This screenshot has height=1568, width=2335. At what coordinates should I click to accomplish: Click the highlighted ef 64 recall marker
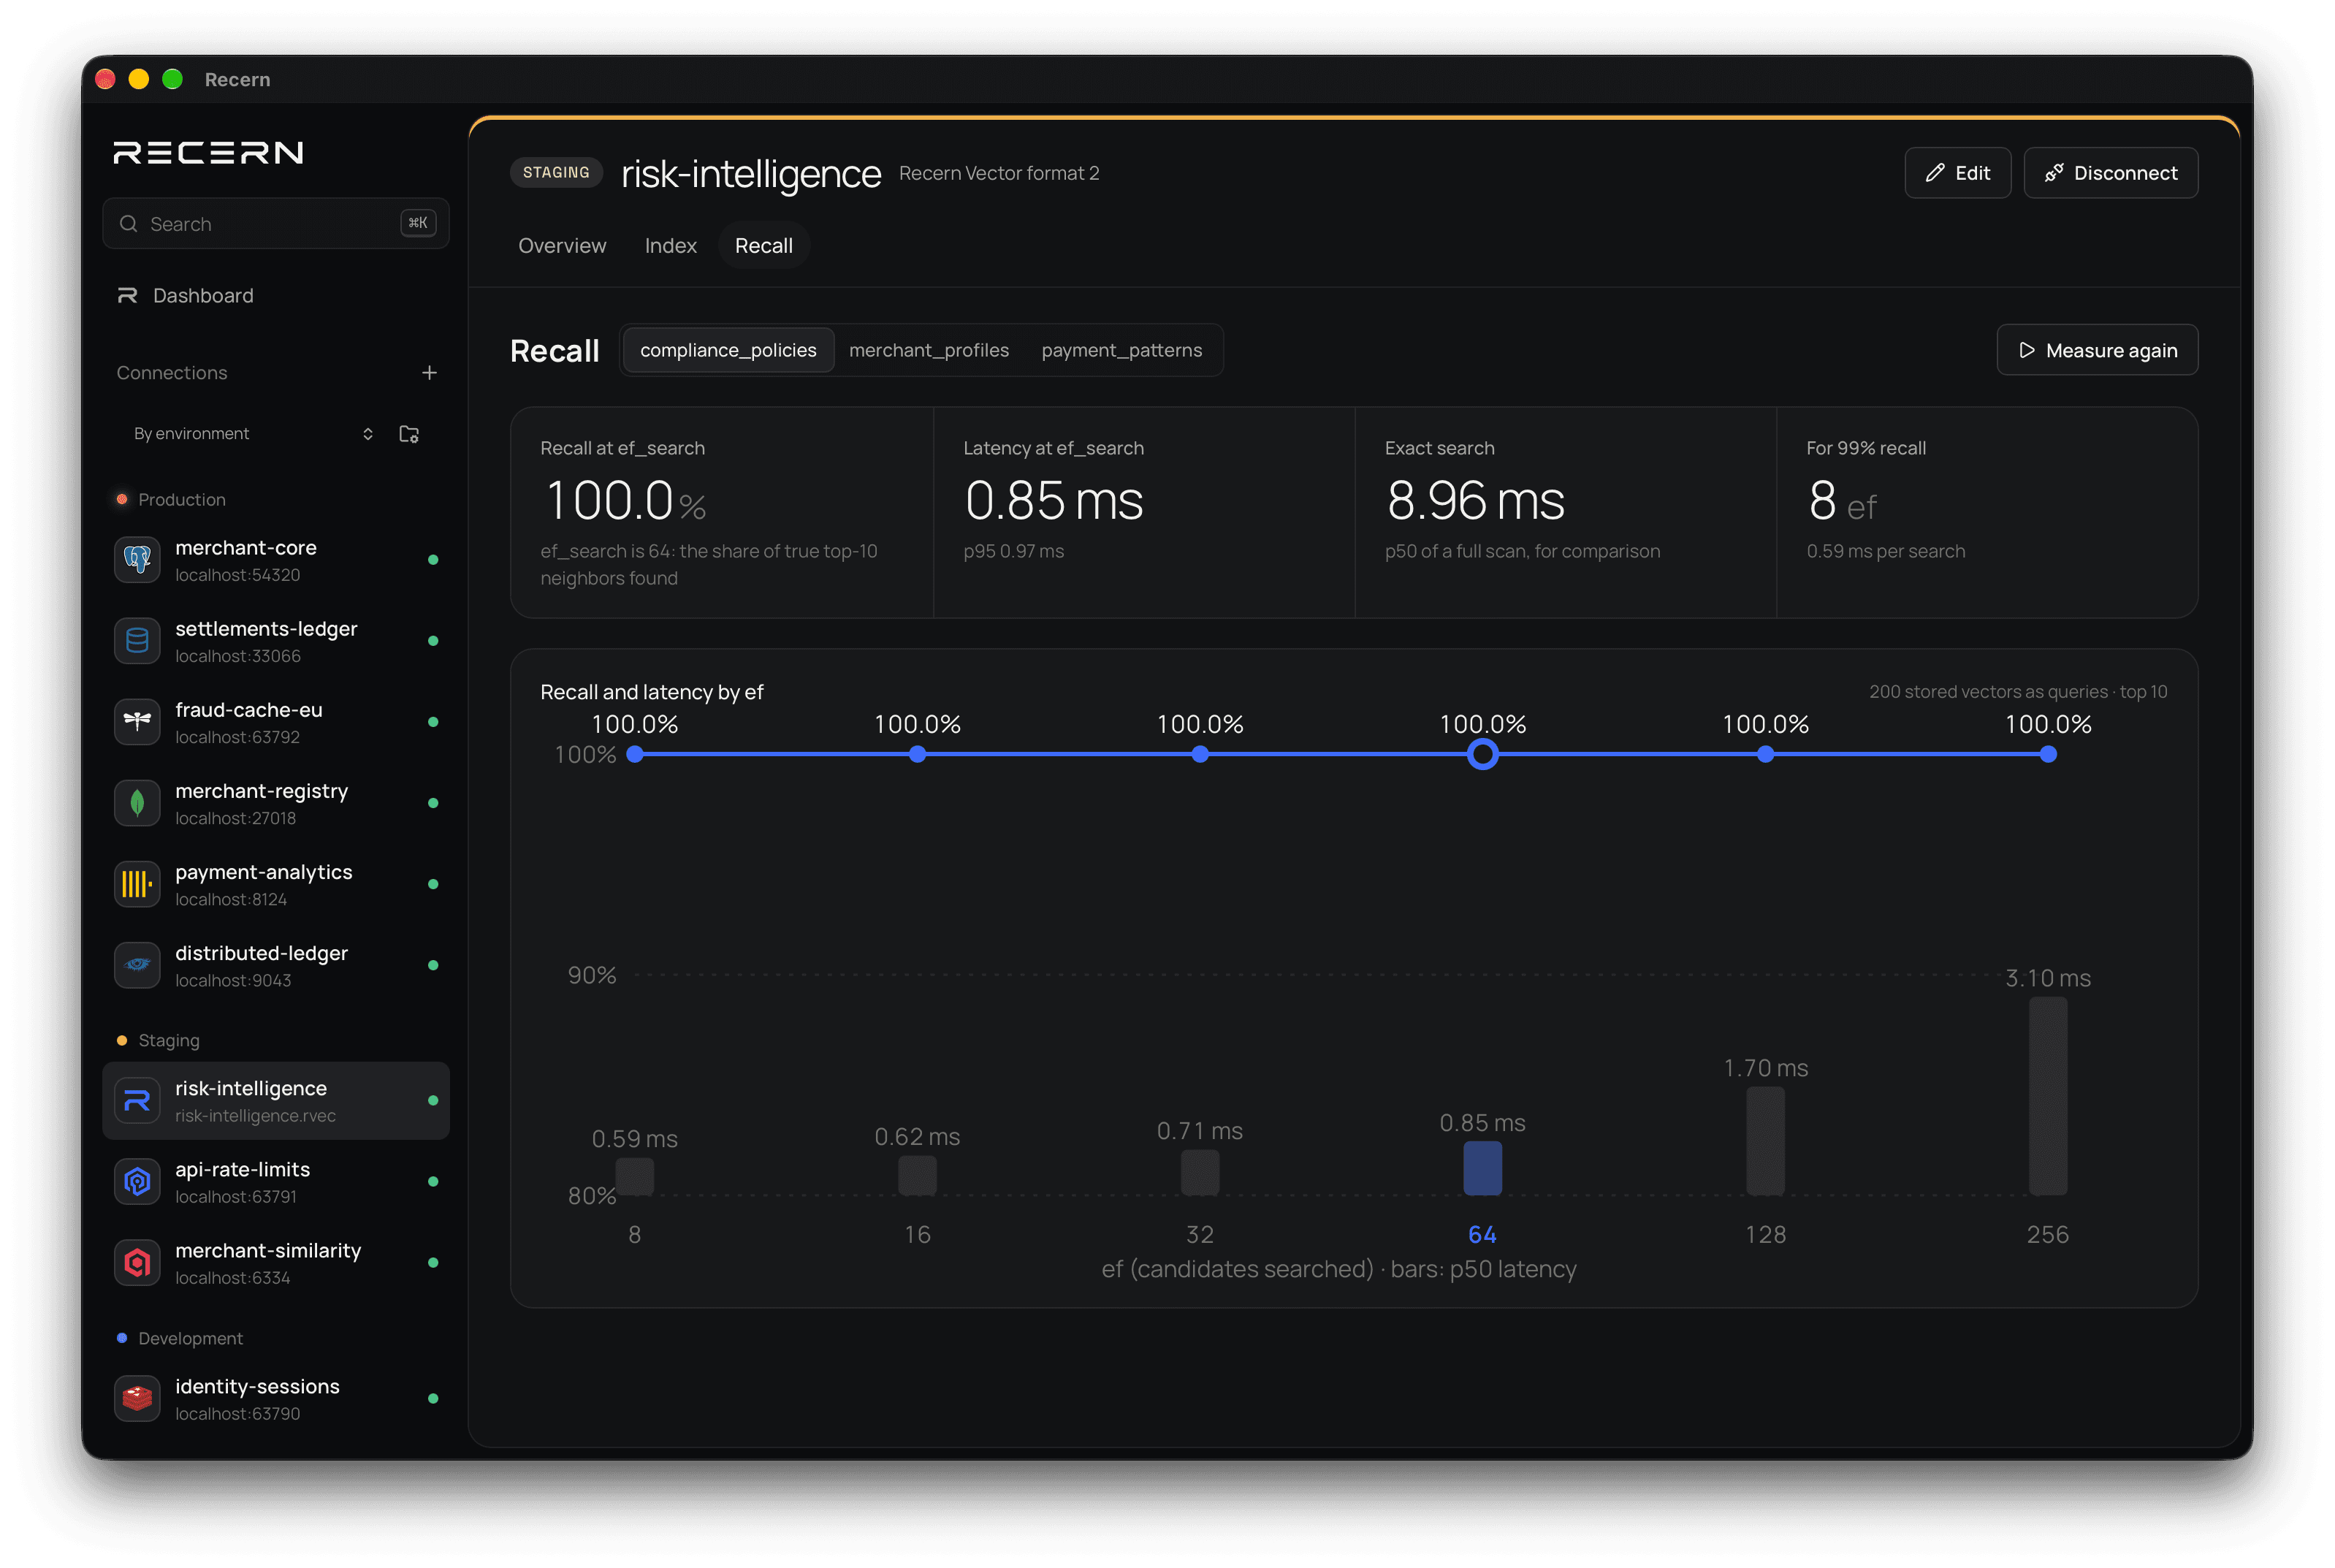(1482, 755)
